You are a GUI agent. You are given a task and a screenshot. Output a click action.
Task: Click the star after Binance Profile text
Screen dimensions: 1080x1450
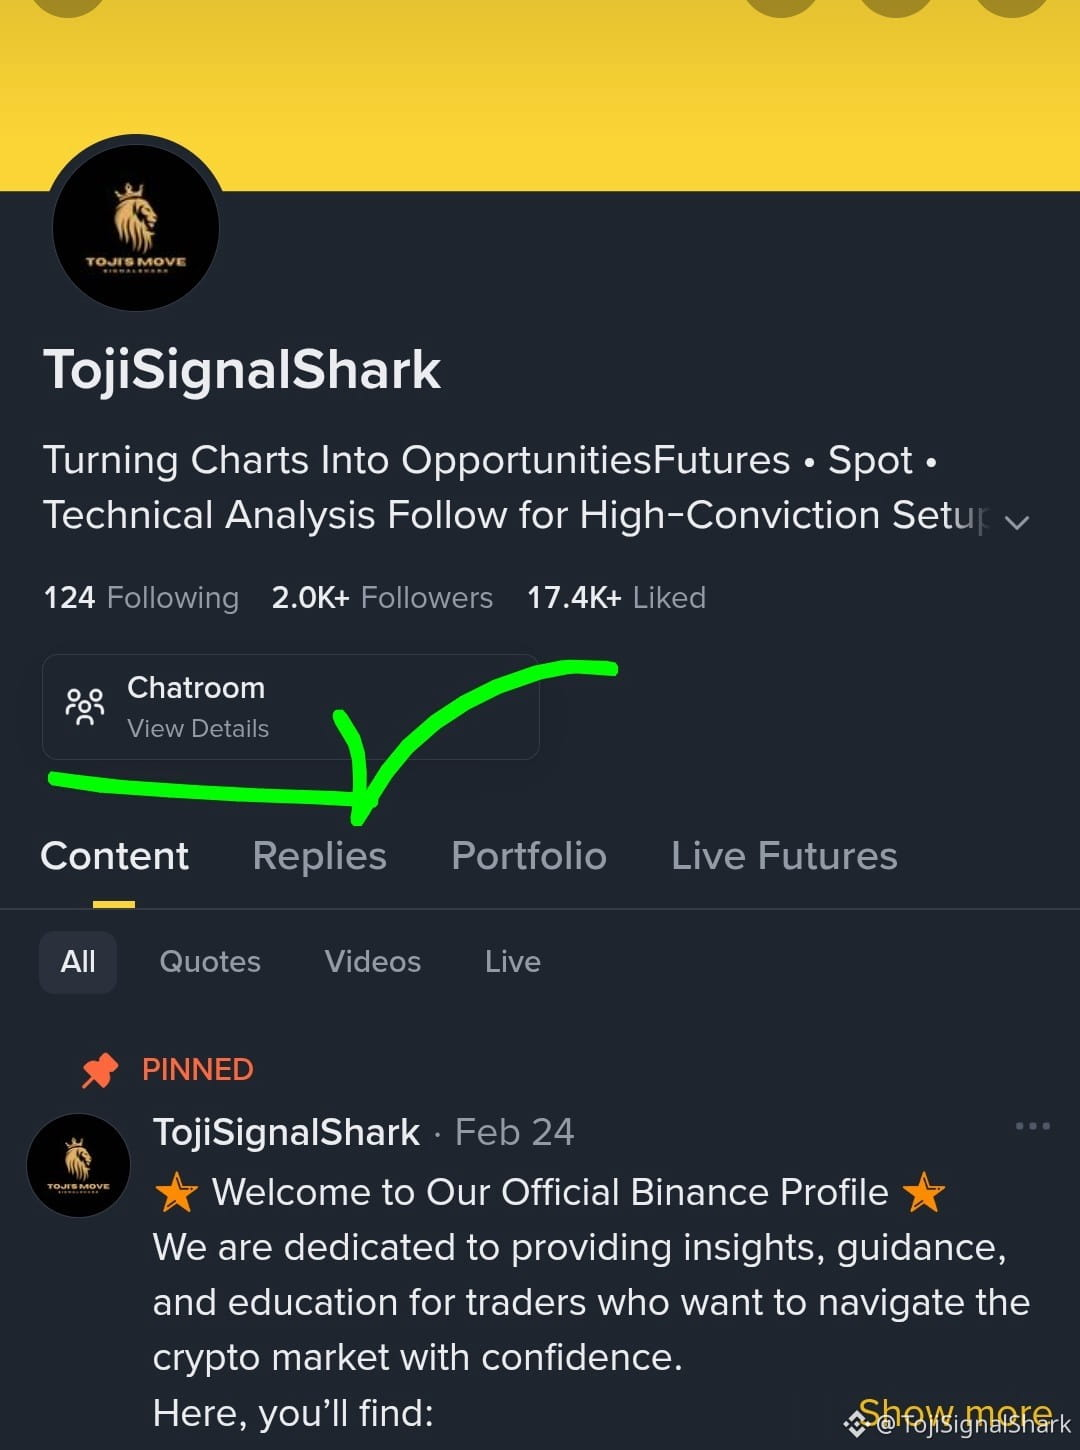coord(923,1192)
